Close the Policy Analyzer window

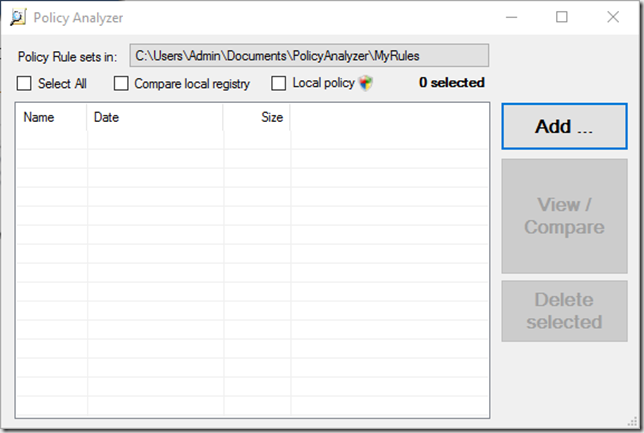(613, 17)
